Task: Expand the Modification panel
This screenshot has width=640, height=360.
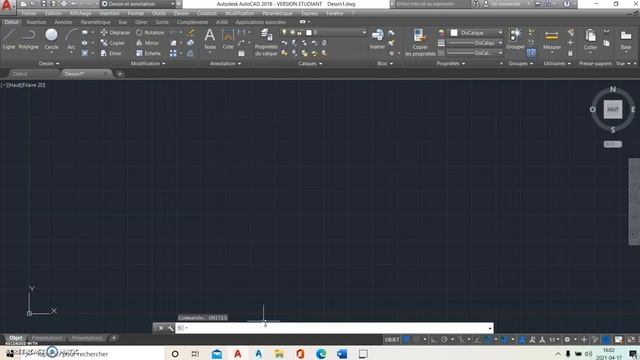Action: coord(148,63)
